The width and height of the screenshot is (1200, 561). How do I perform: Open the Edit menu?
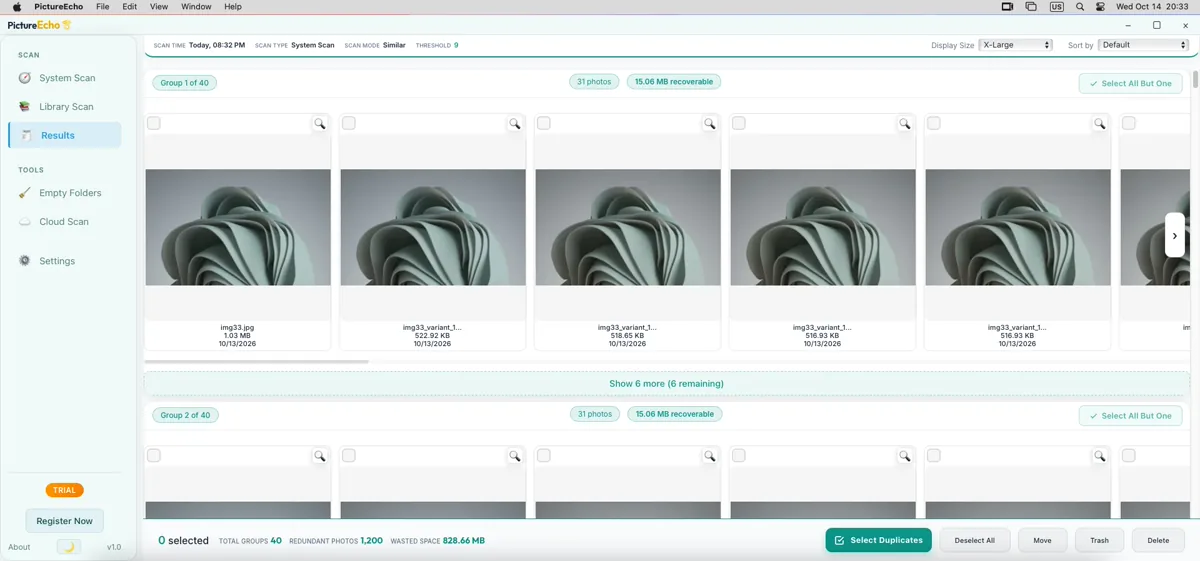(x=130, y=7)
